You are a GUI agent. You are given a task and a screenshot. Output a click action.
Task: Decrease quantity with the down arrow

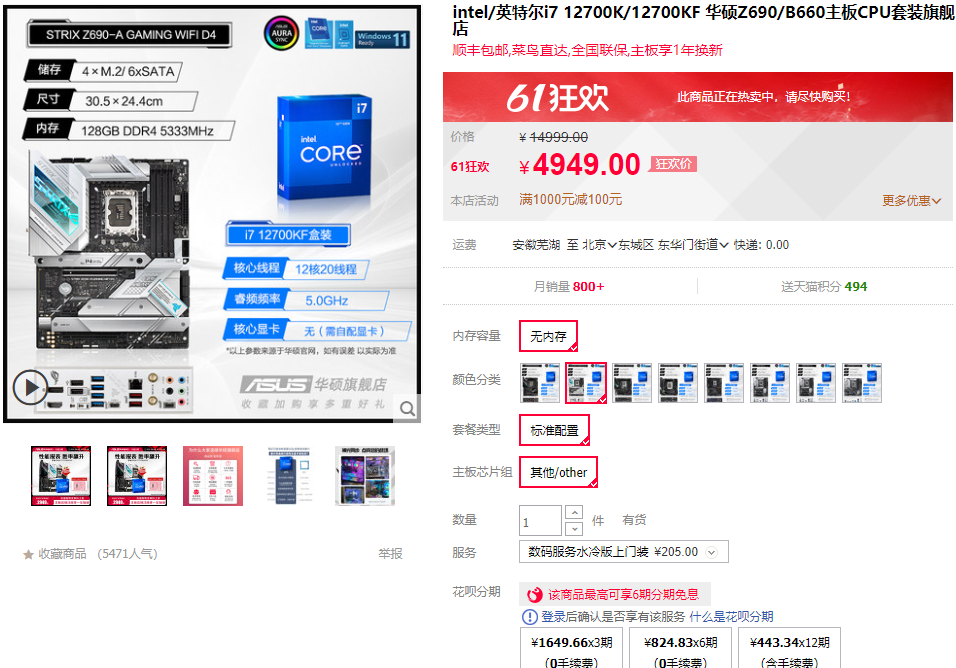(x=574, y=528)
